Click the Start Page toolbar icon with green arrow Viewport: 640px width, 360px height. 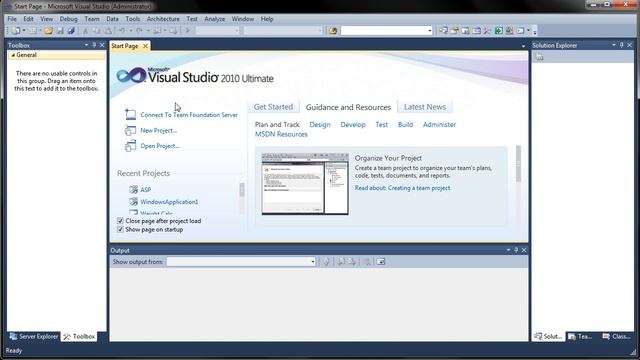(x=498, y=31)
